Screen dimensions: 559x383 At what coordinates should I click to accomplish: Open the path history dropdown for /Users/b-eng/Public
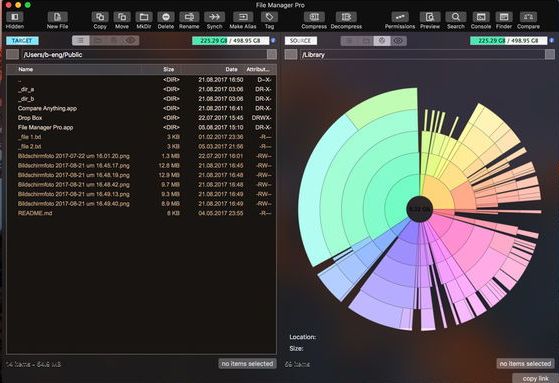[272, 55]
